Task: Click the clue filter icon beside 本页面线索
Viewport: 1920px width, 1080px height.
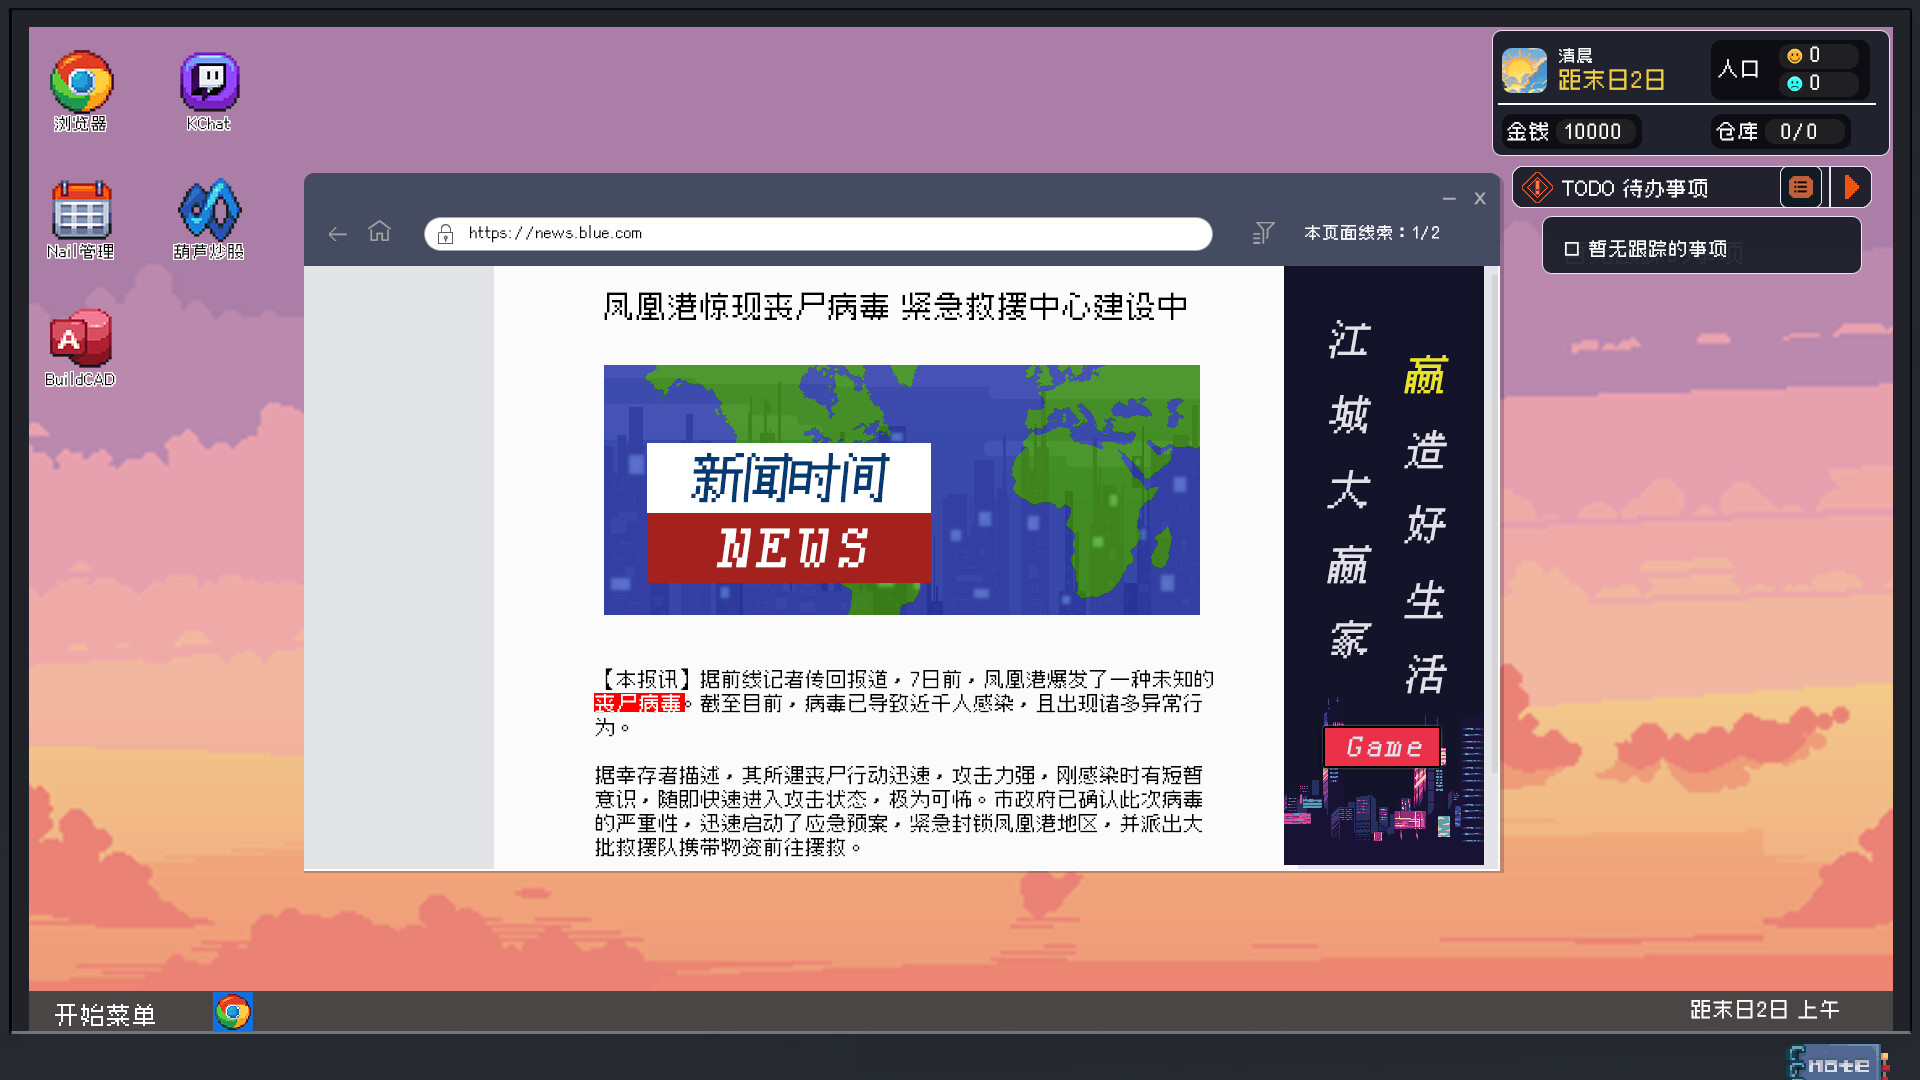Action: point(1263,233)
